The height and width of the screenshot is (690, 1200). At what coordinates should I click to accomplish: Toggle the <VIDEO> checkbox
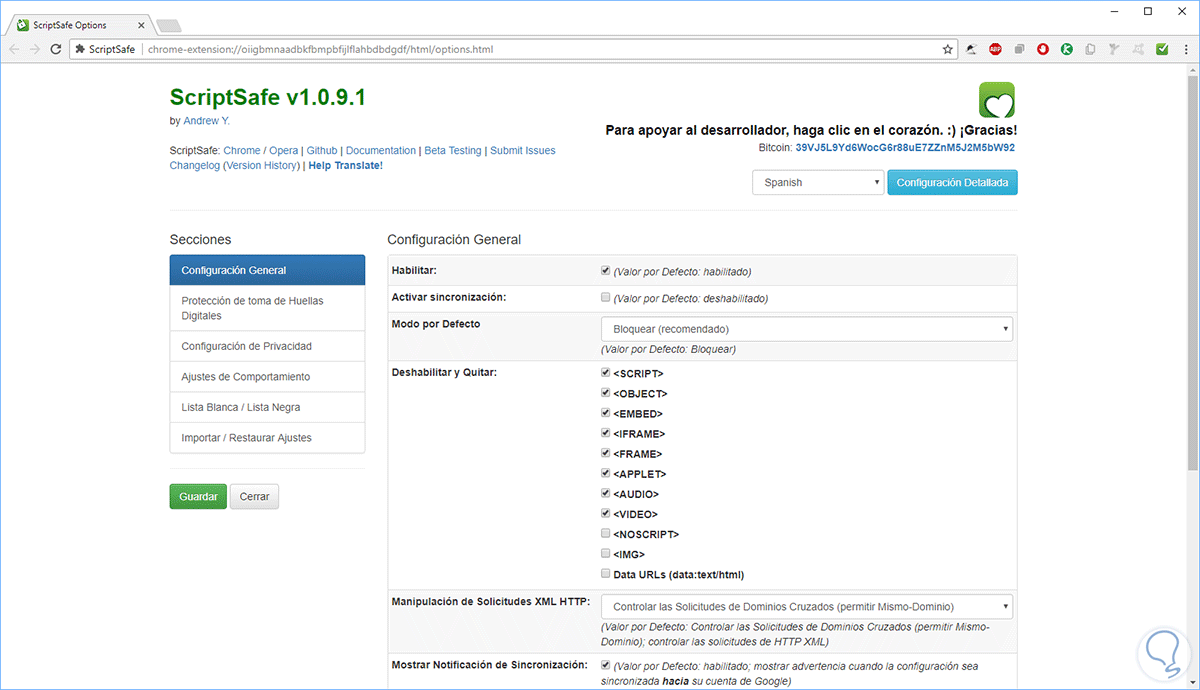click(x=605, y=512)
